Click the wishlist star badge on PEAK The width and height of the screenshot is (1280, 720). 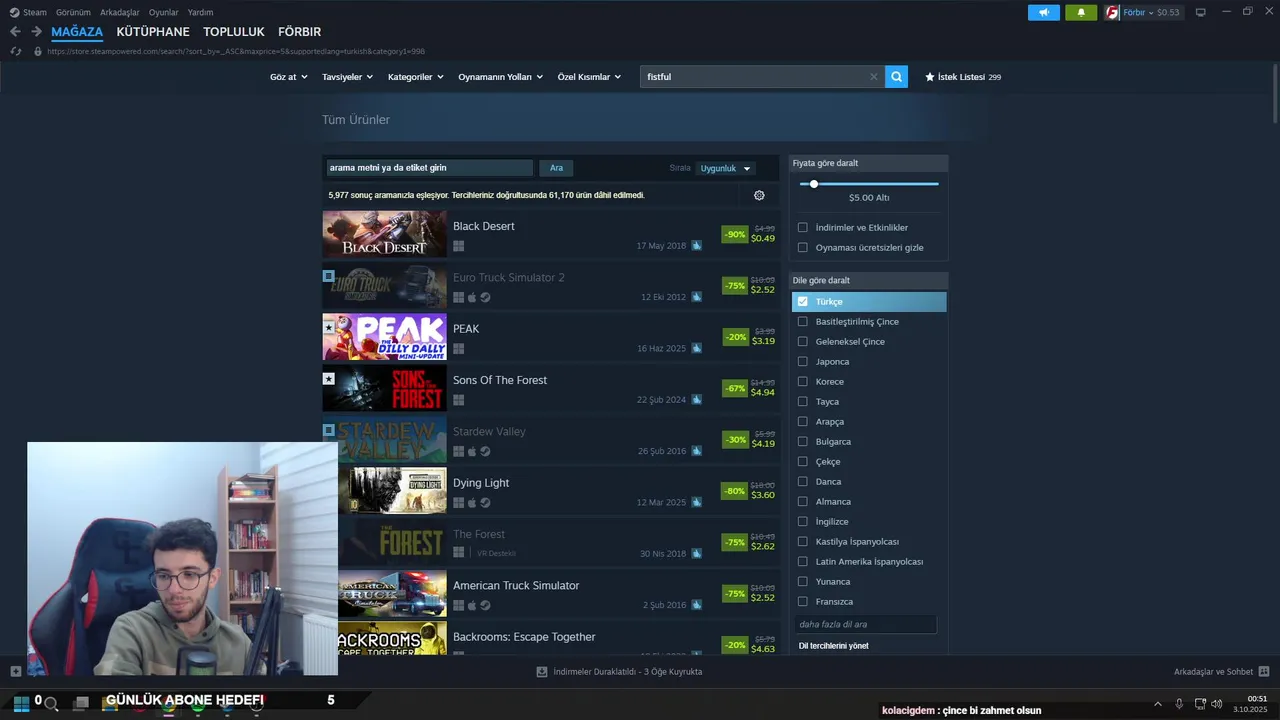coord(328,327)
